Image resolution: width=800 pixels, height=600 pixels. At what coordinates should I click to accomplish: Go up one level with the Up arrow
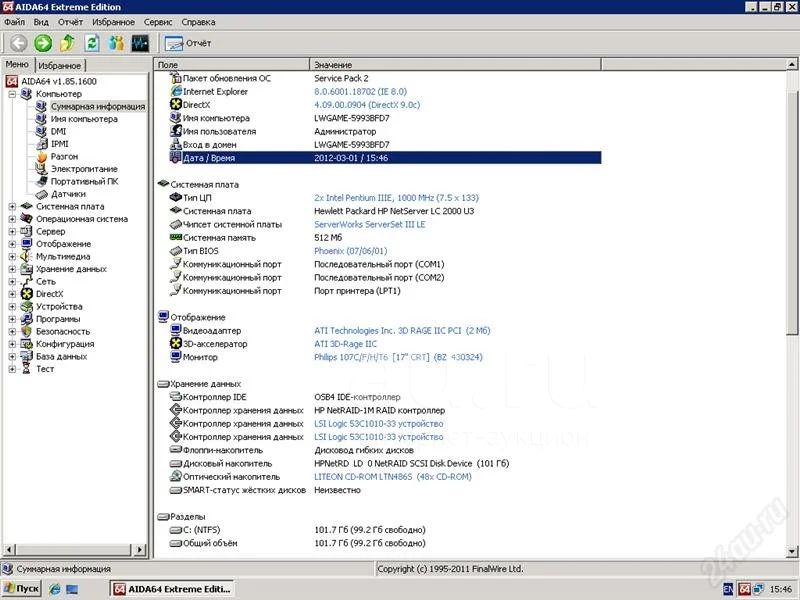(x=67, y=43)
